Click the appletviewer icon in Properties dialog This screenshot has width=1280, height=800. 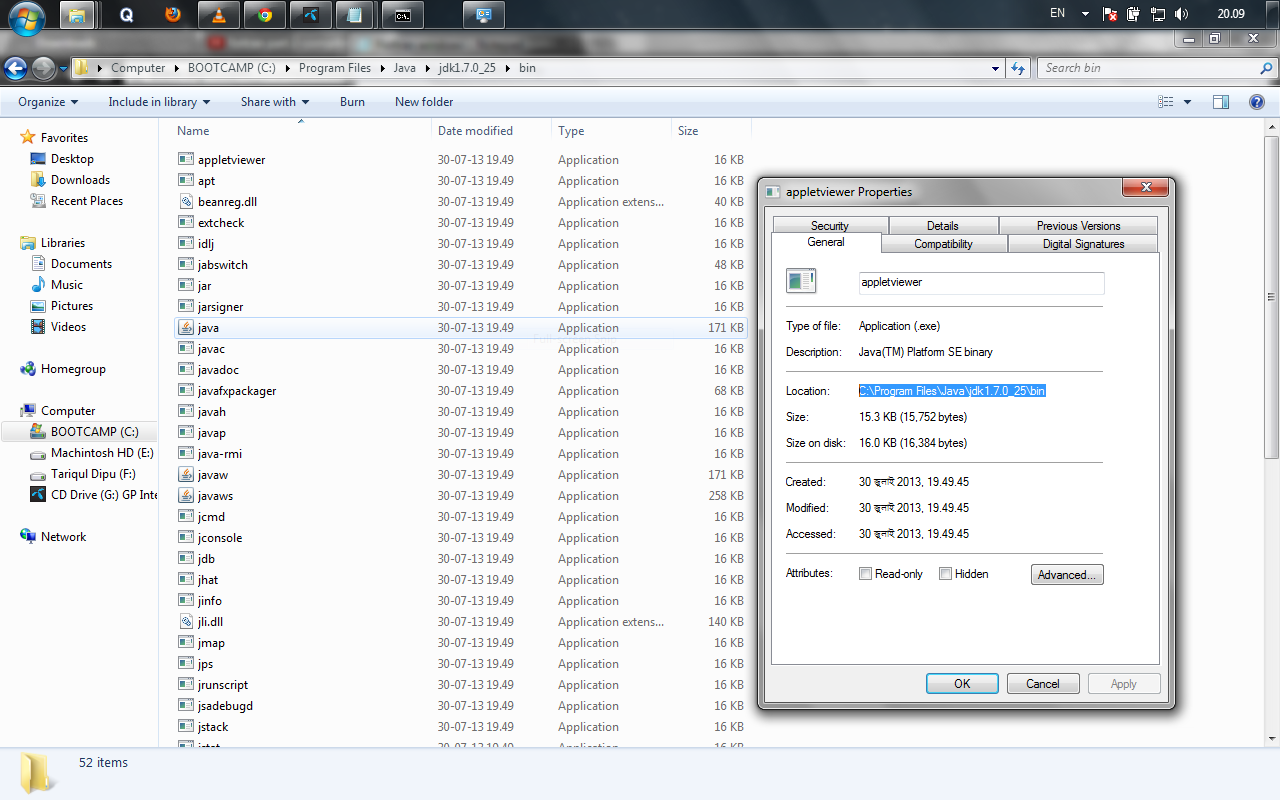tap(801, 281)
